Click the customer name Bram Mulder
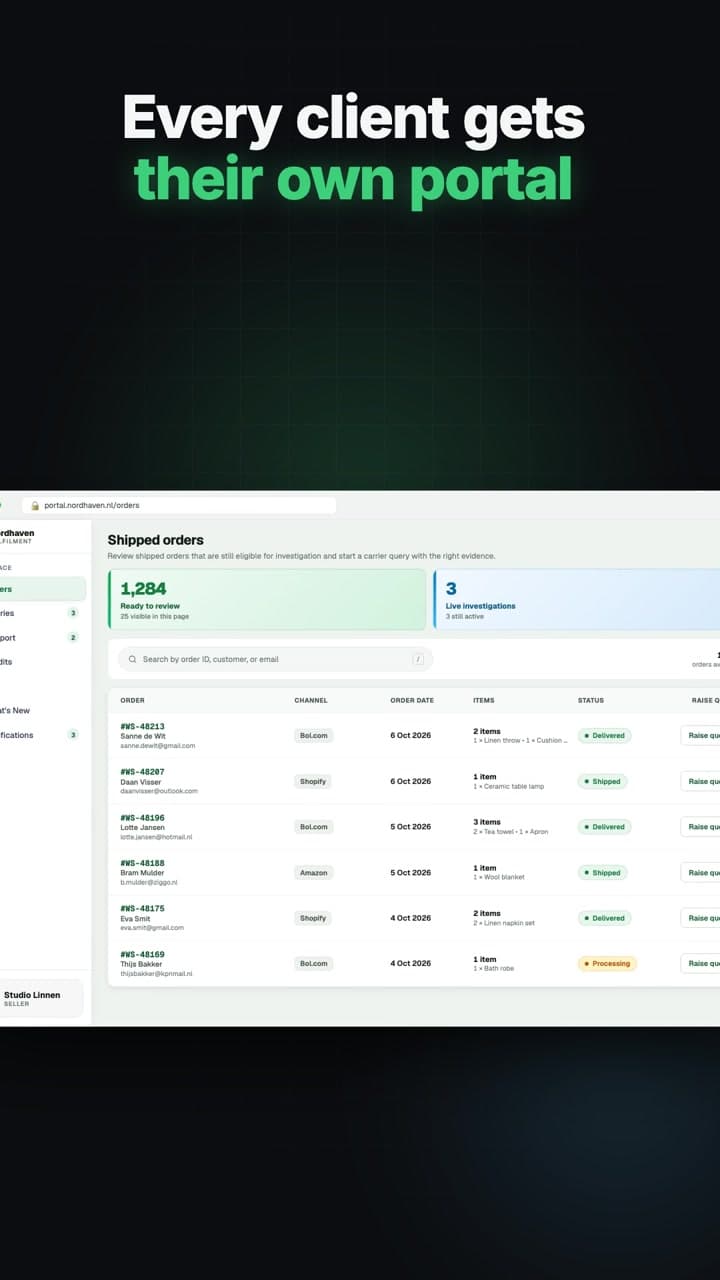The width and height of the screenshot is (720, 1280). [x=142, y=873]
